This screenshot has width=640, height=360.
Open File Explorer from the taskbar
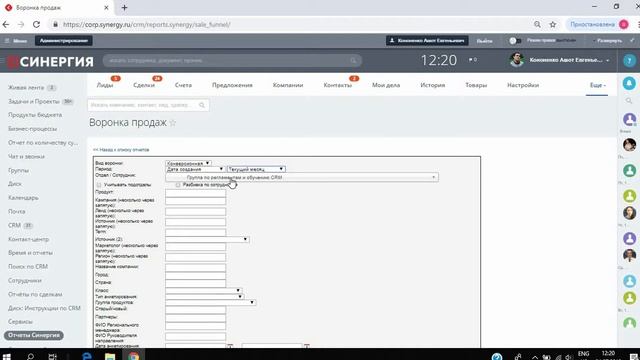[x=110, y=356]
